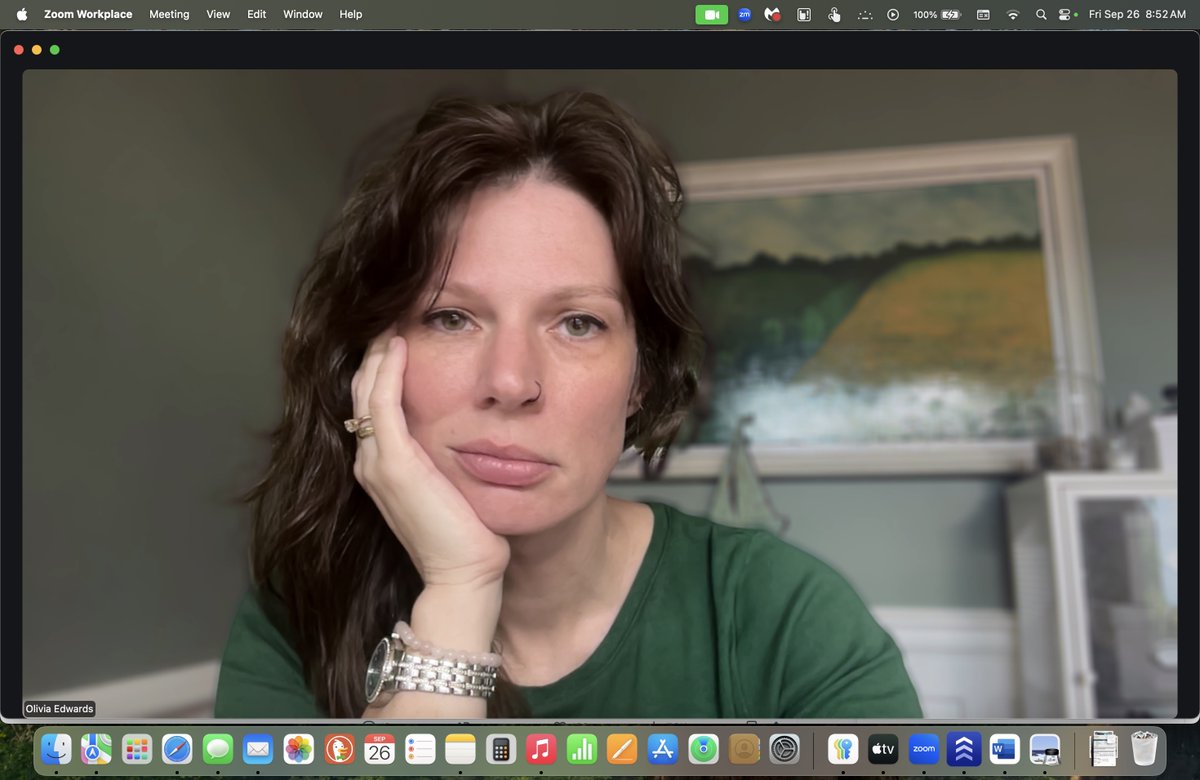
Task: Open the Help menu
Action: (x=351, y=14)
